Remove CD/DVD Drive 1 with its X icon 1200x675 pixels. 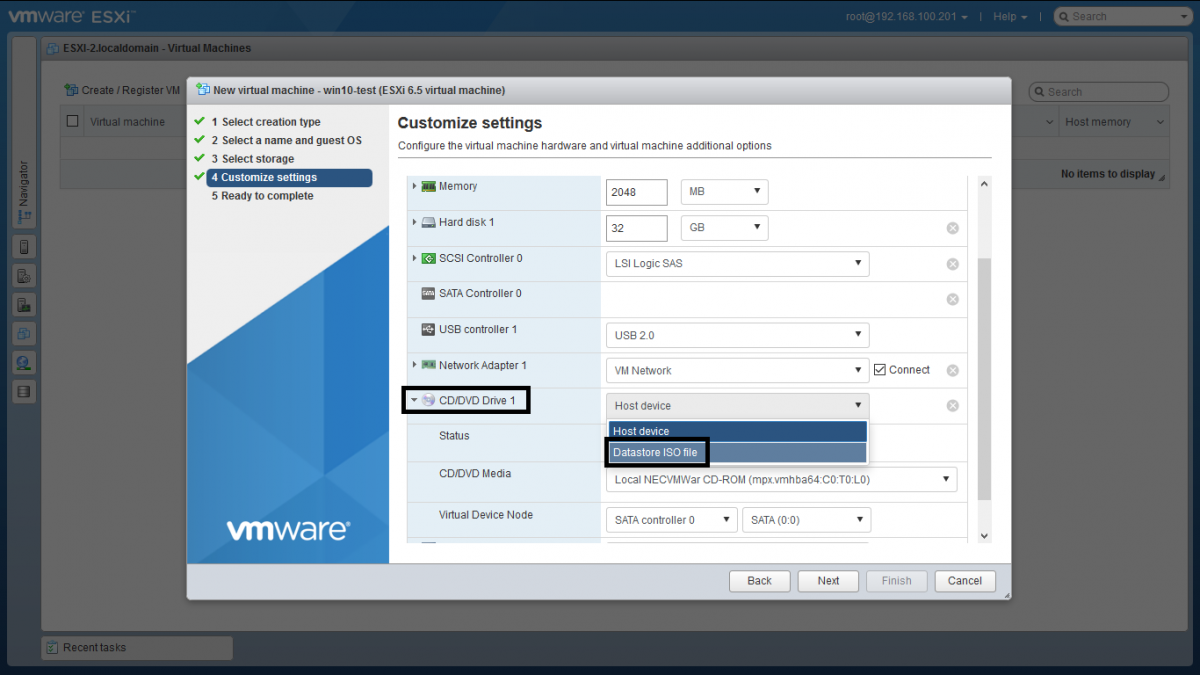pyautogui.click(x=953, y=406)
